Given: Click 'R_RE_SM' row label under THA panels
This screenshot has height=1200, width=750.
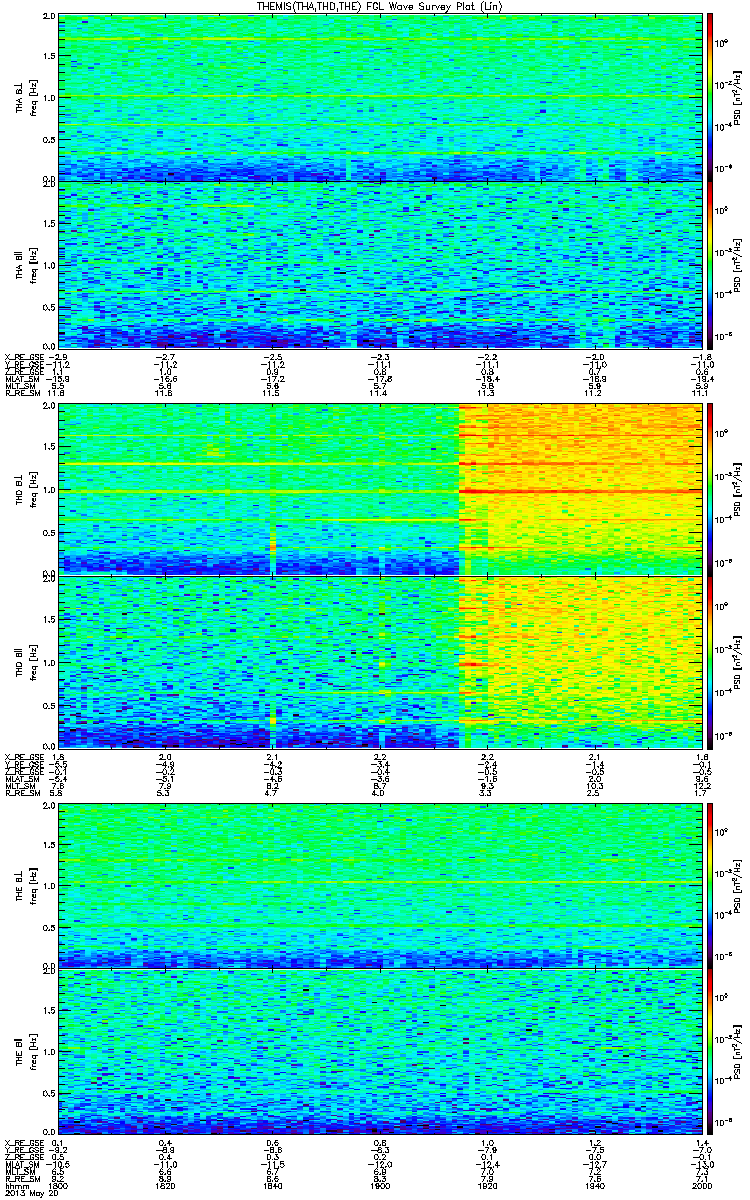Looking at the screenshot, I should 22,395.
